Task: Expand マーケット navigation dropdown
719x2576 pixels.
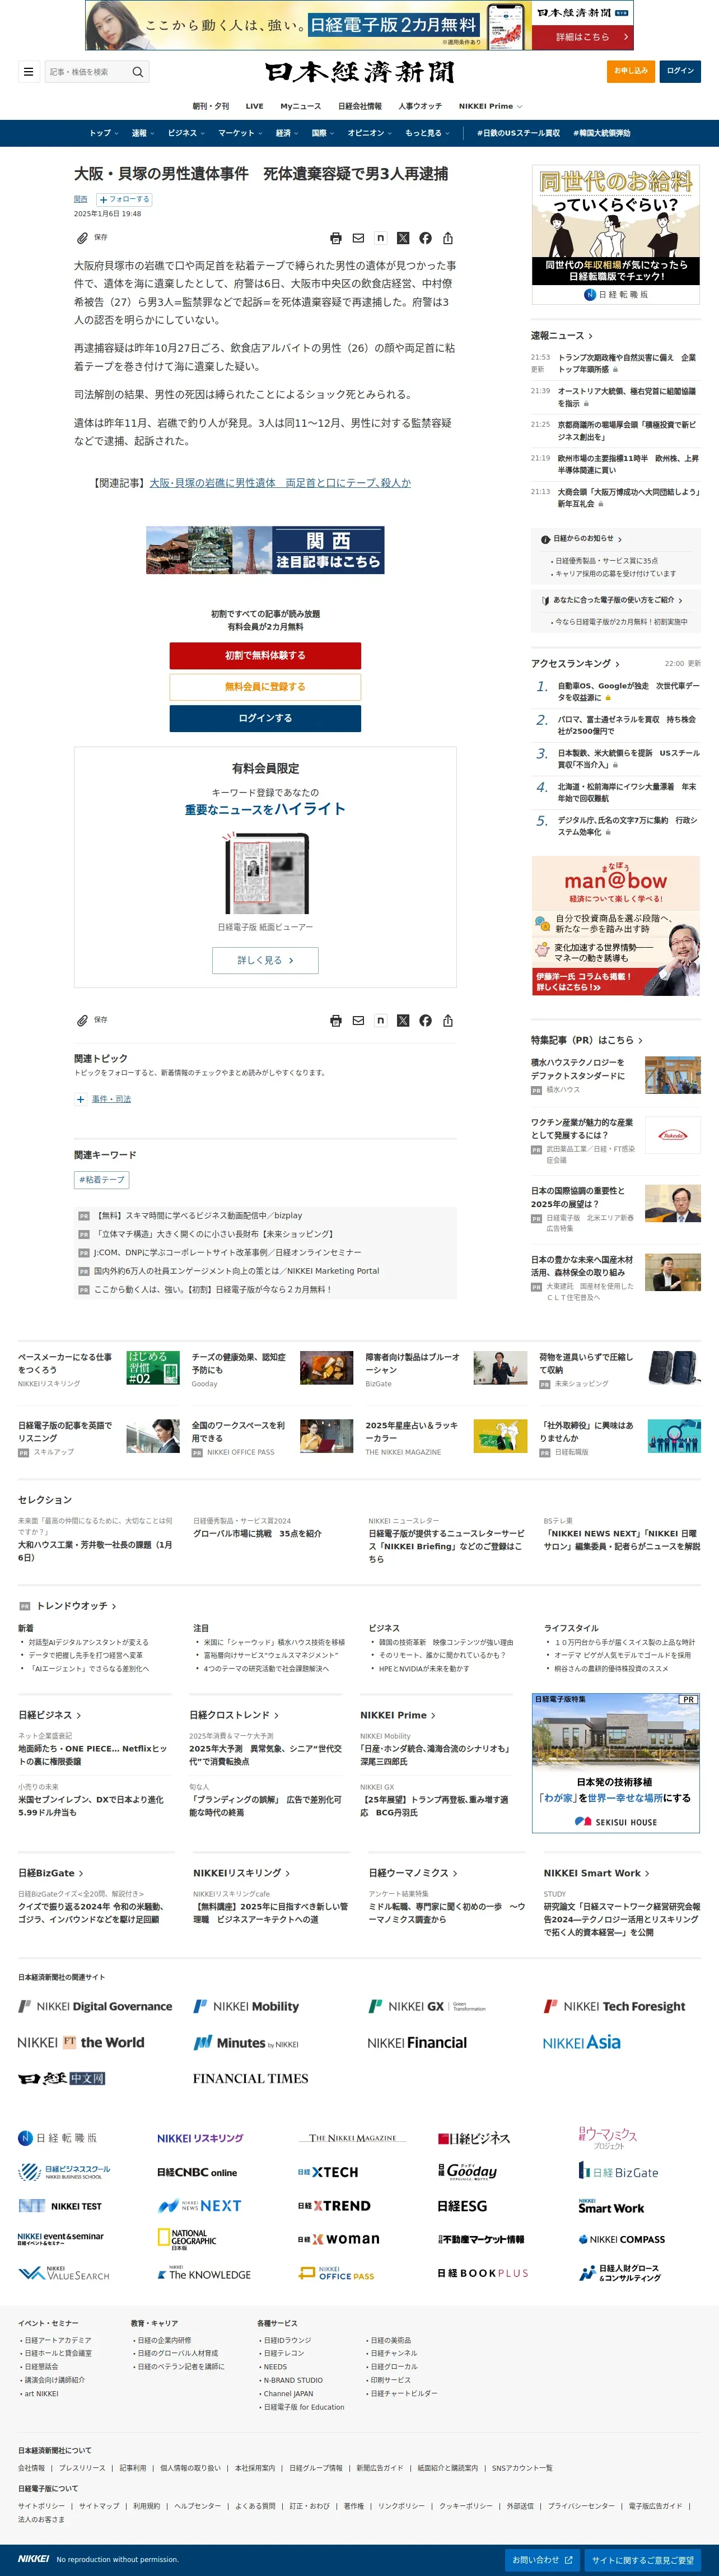Action: (x=240, y=133)
